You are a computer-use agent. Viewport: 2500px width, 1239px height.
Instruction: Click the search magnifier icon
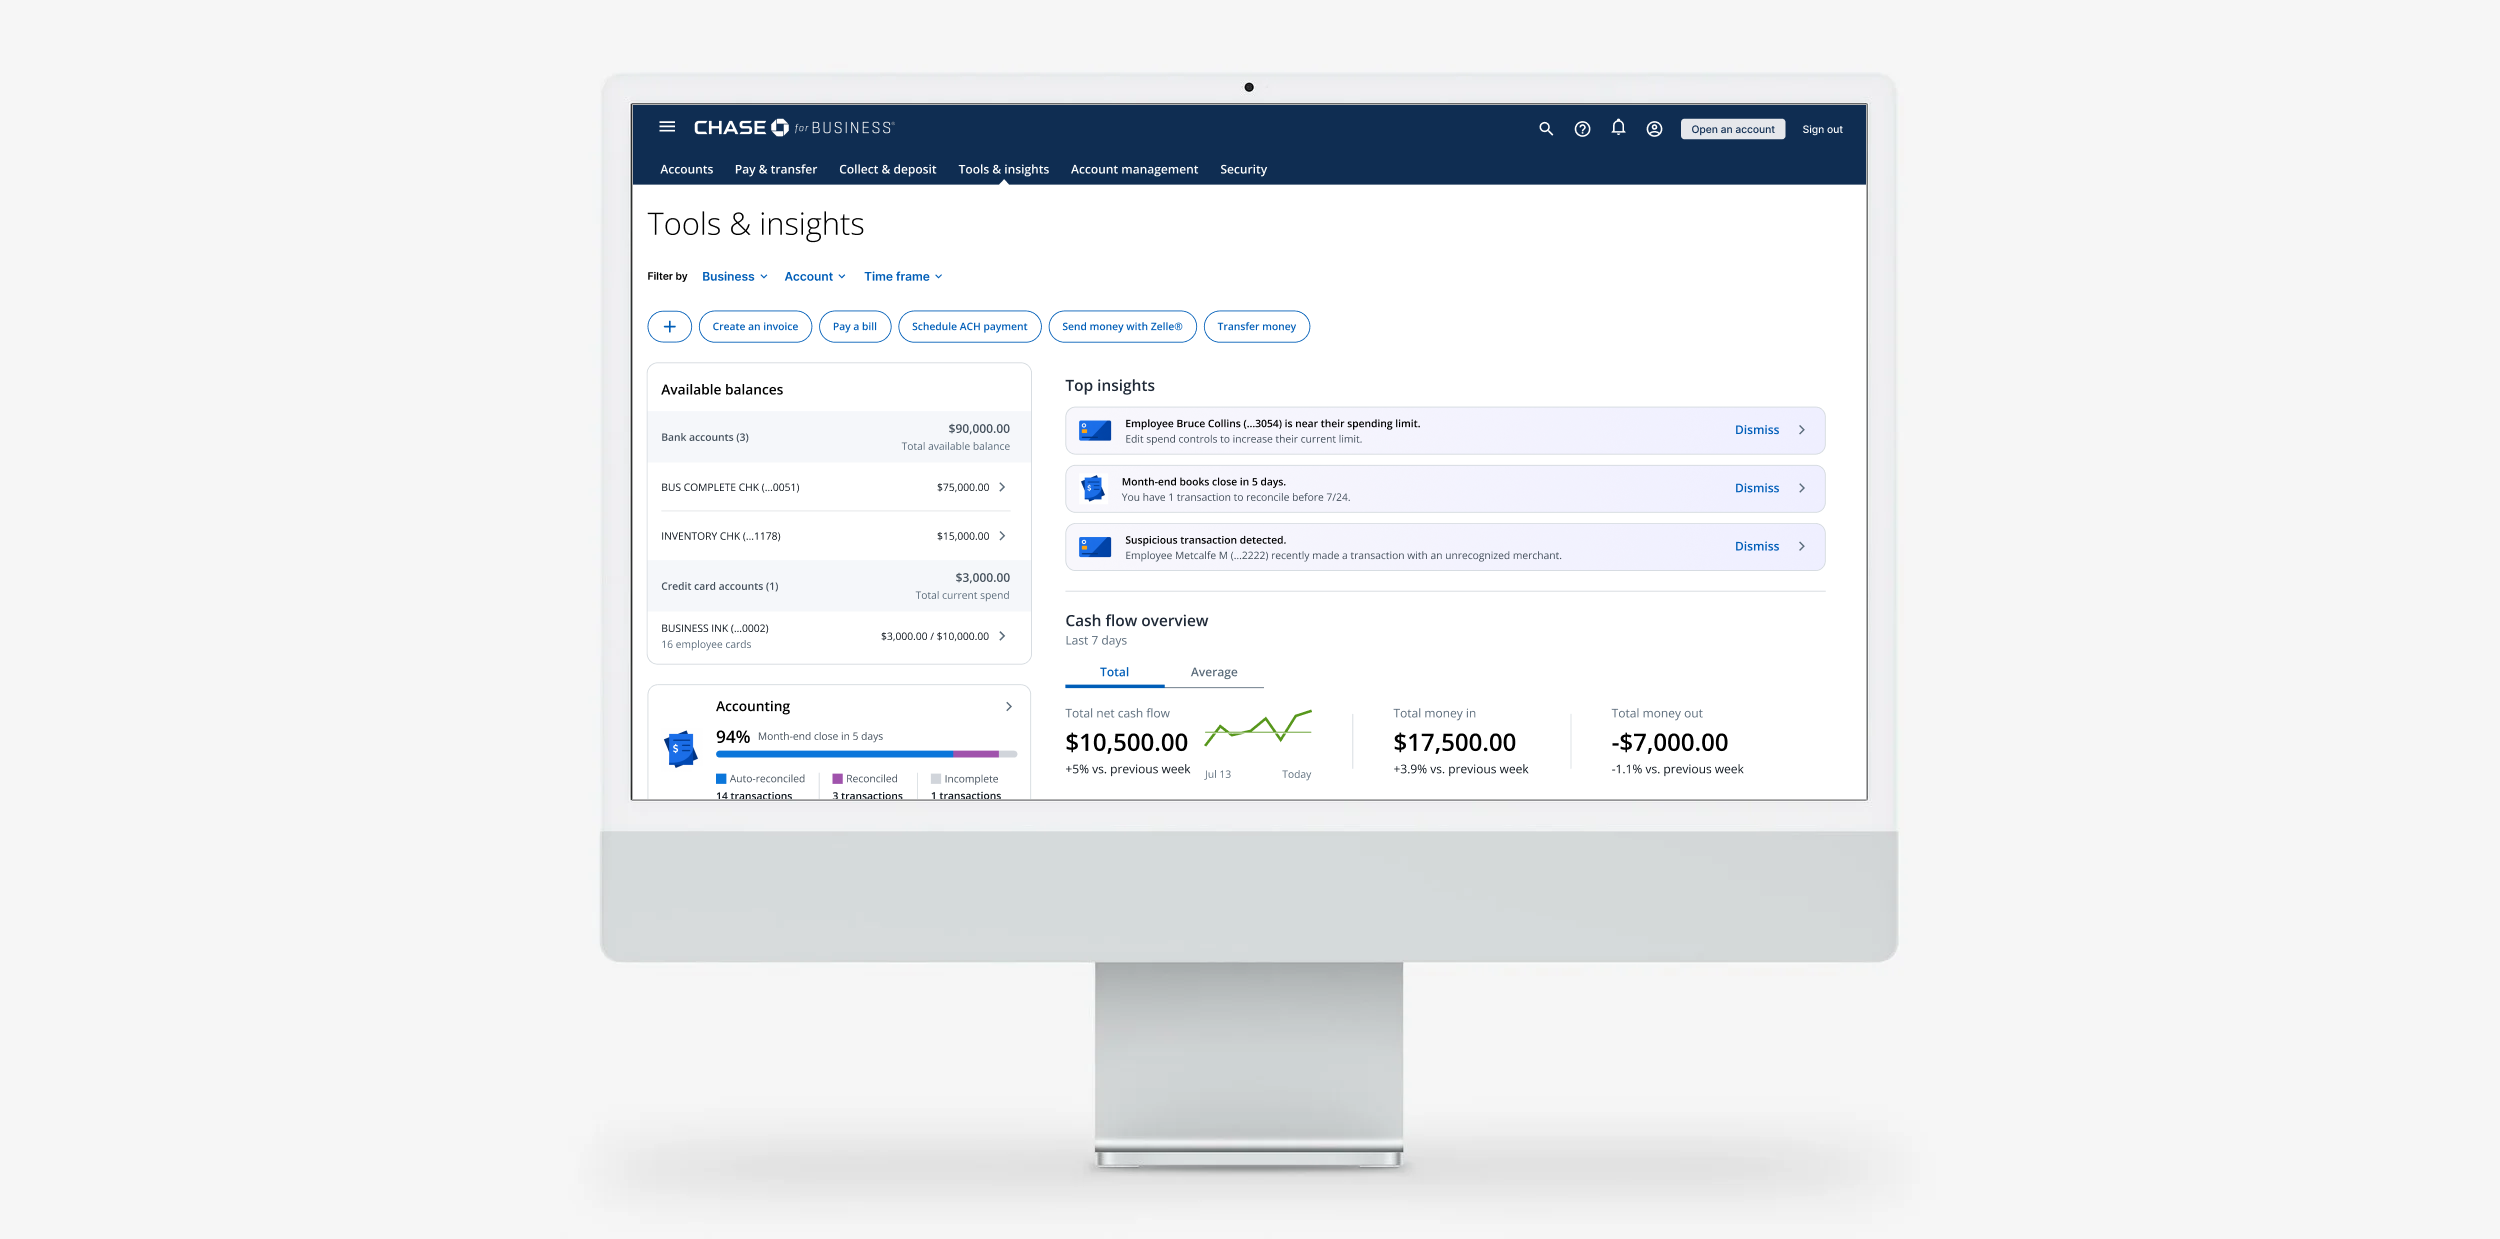pyautogui.click(x=1546, y=129)
